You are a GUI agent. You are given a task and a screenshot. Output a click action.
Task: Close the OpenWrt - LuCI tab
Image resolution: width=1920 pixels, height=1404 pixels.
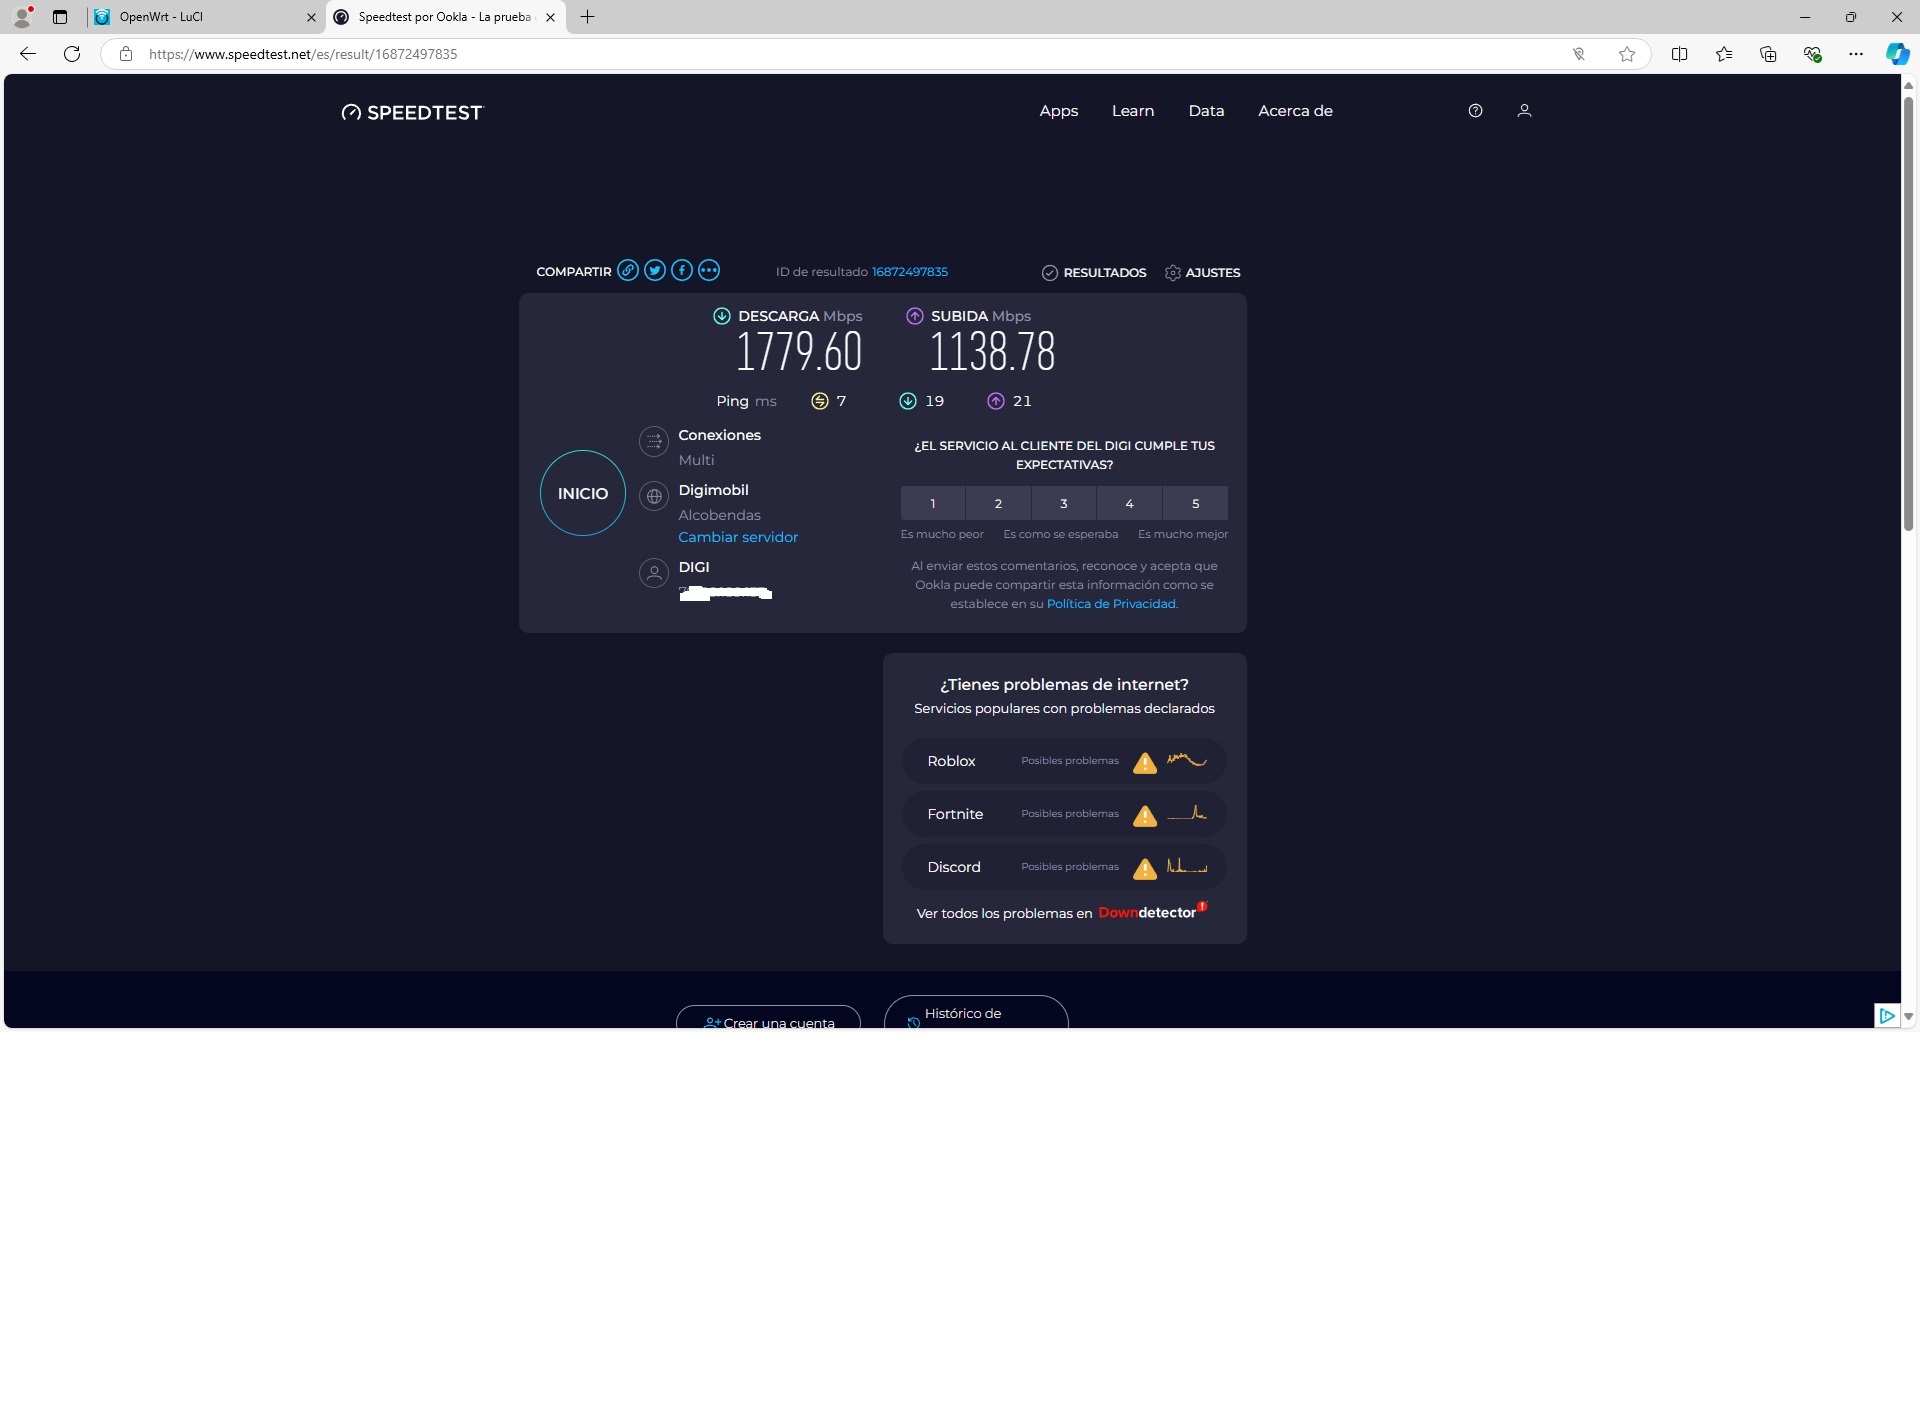click(311, 17)
